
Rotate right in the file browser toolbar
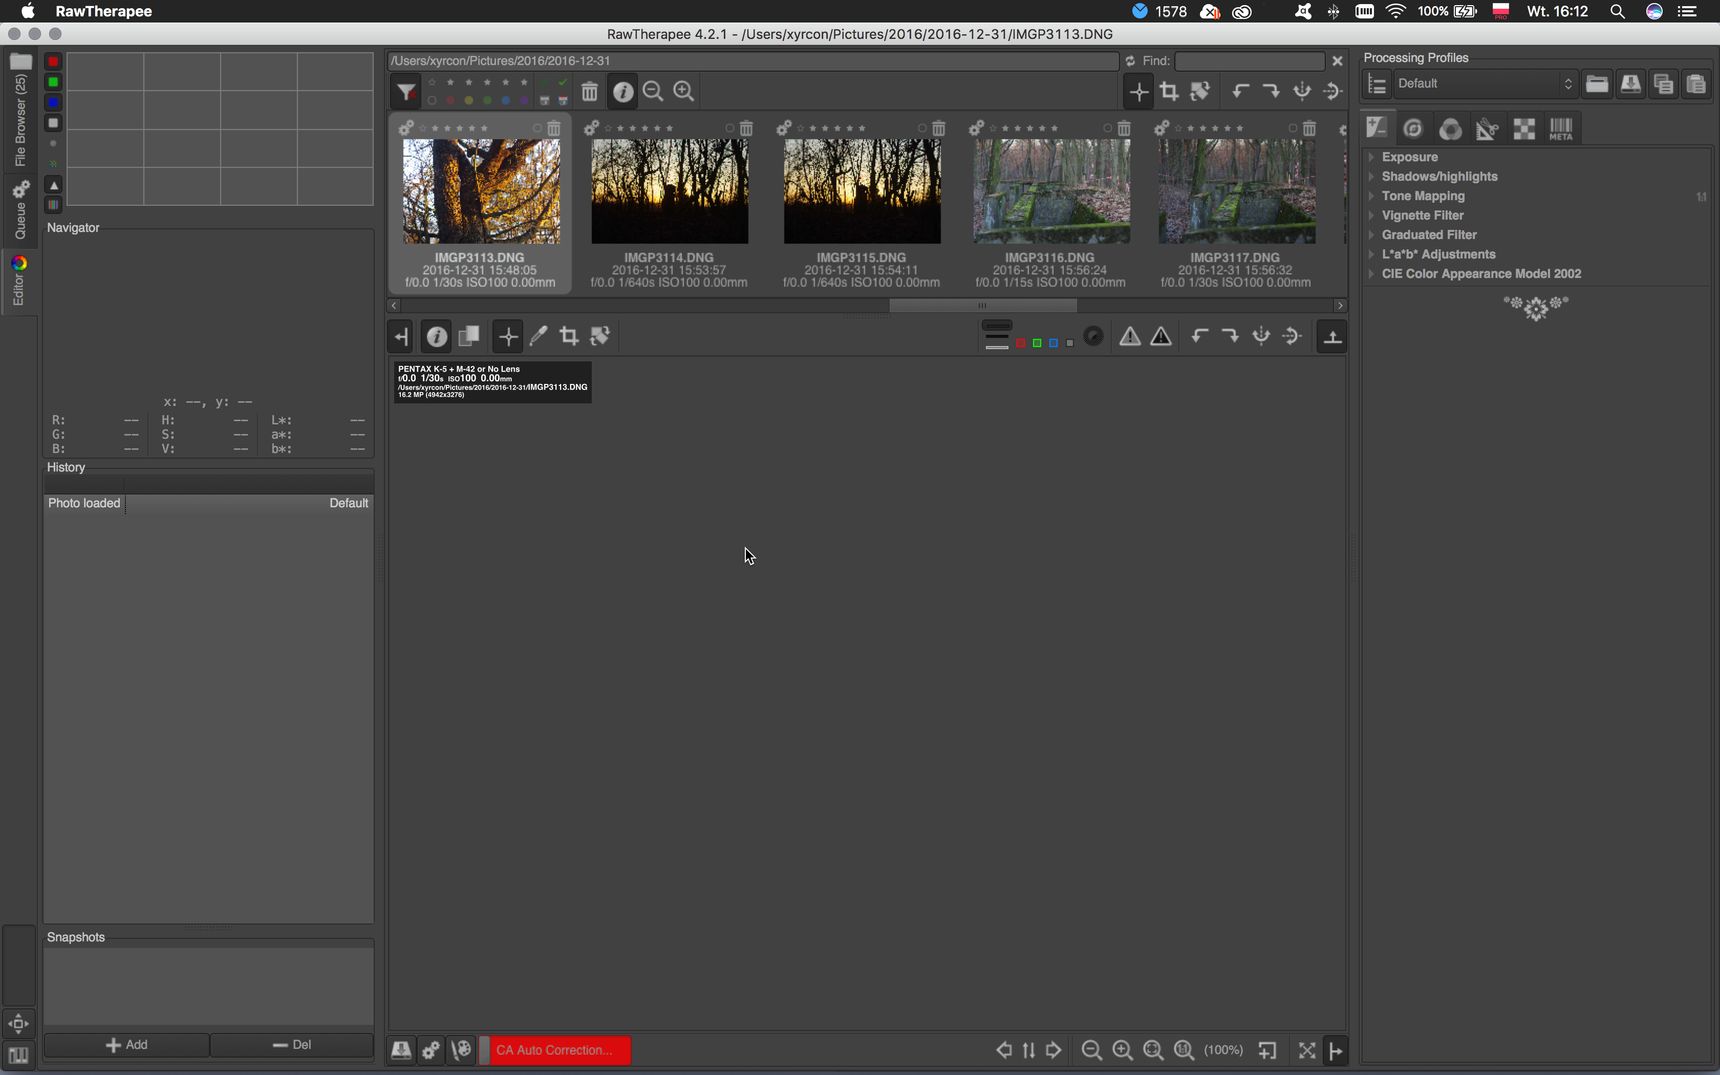point(1271,92)
